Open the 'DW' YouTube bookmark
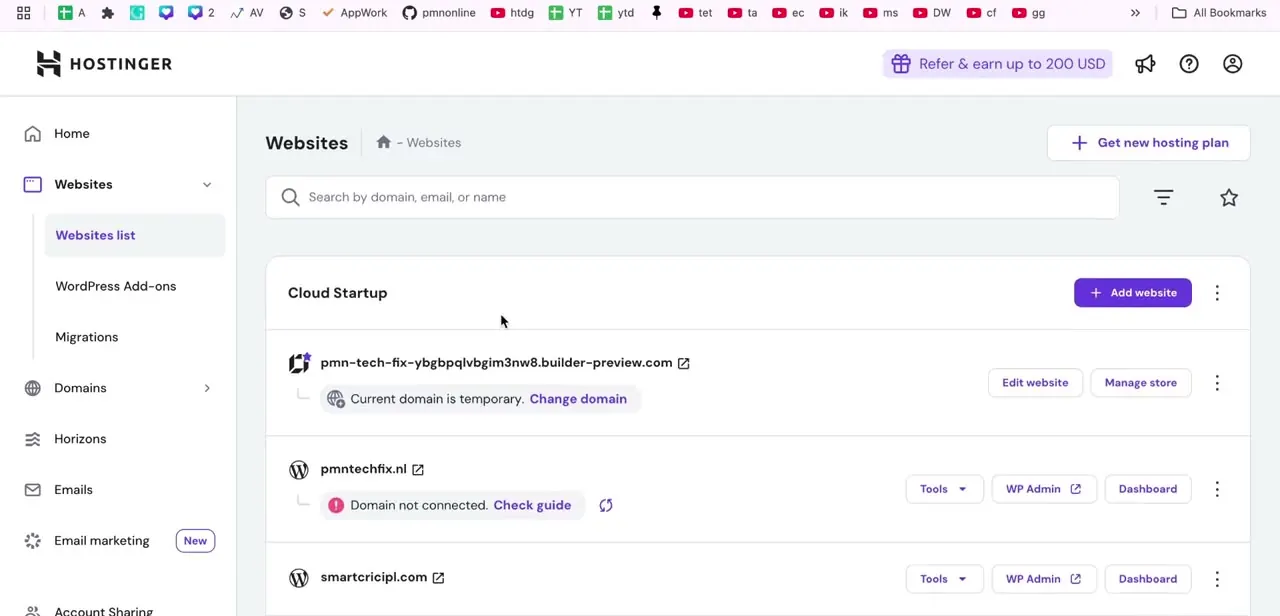Image resolution: width=1280 pixels, height=616 pixels. point(932,13)
